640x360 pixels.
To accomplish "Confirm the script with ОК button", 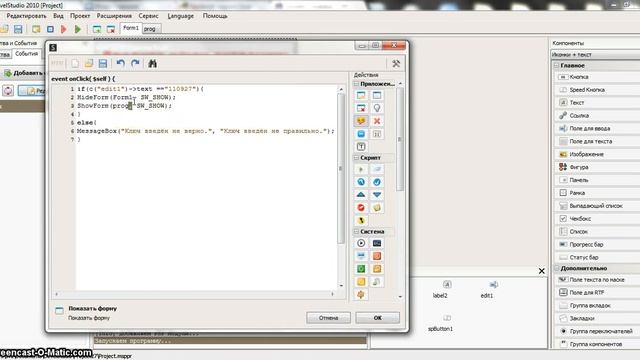I will [378, 318].
